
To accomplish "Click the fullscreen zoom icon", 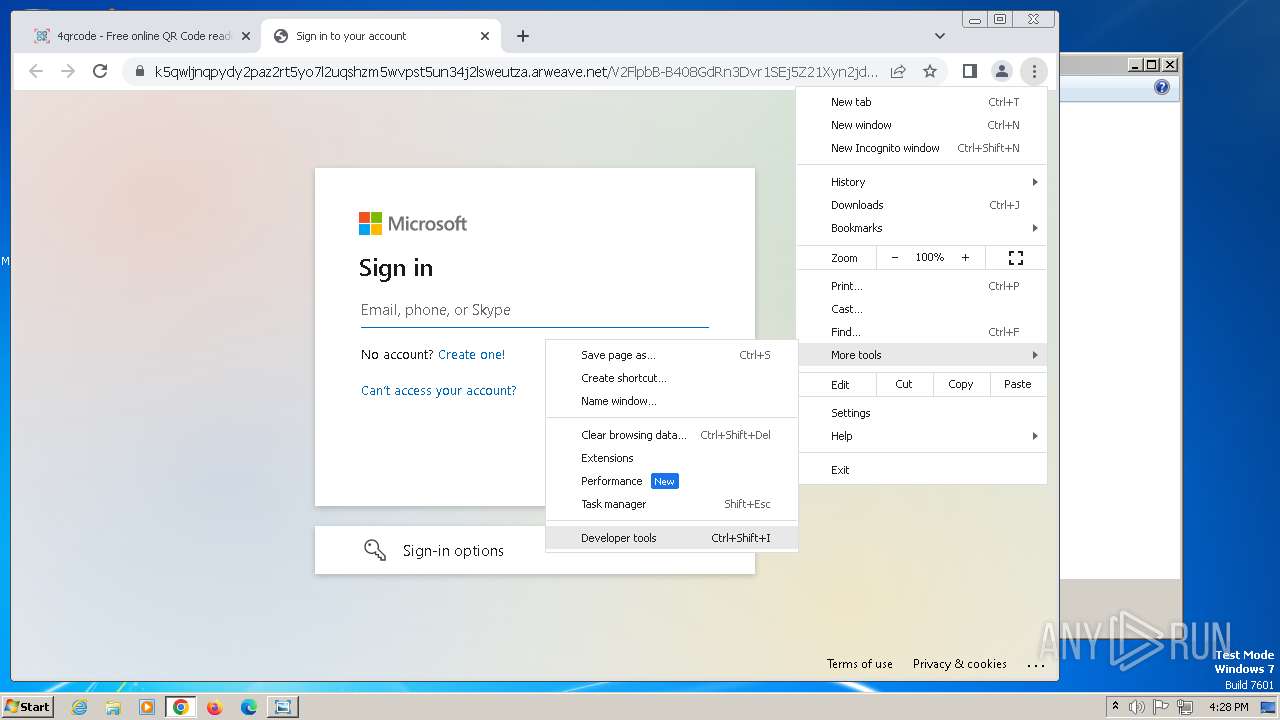I will (1016, 258).
